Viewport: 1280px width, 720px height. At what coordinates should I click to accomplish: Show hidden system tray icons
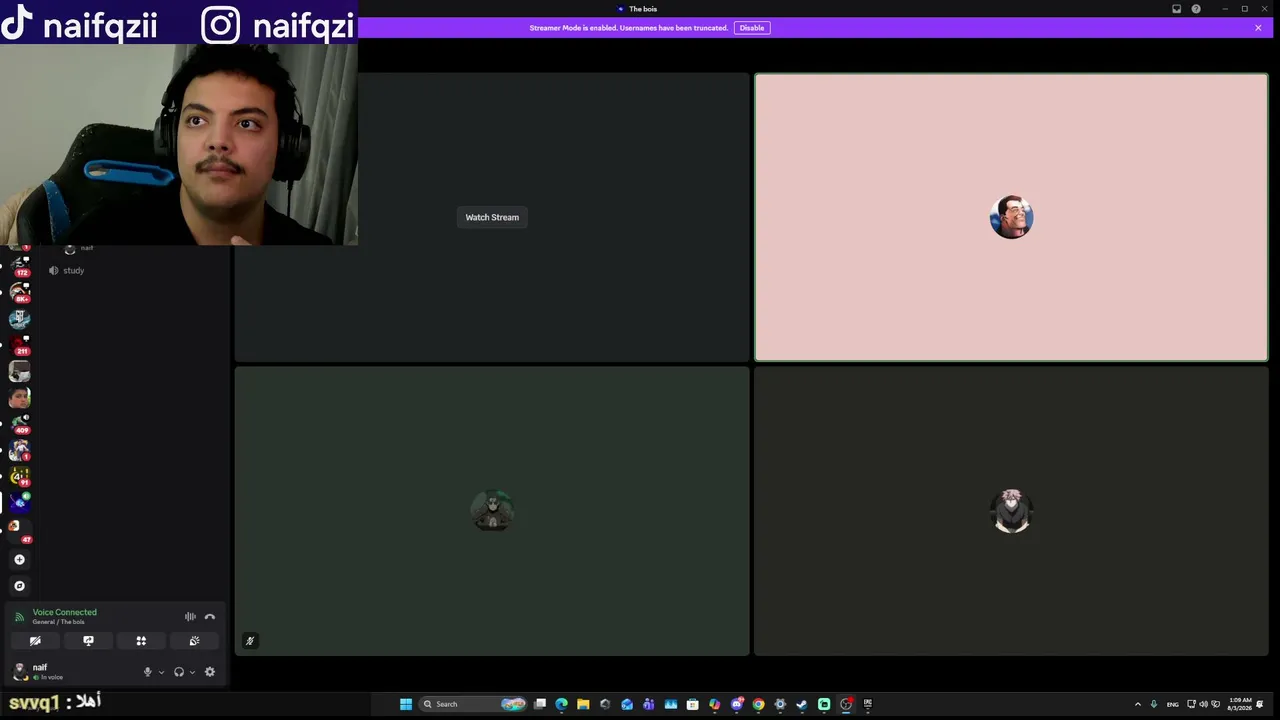coord(1137,704)
